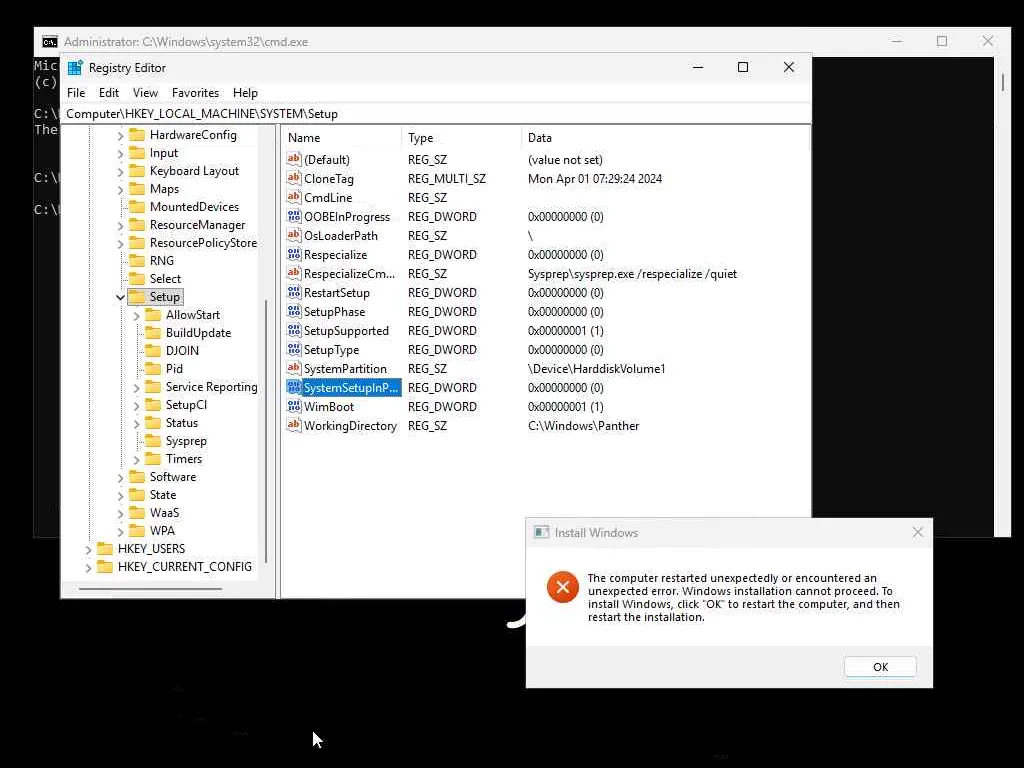Click the cmd.exe icon in the Administrator window title bar
Viewport: 1024px width, 768px height.
[50, 42]
